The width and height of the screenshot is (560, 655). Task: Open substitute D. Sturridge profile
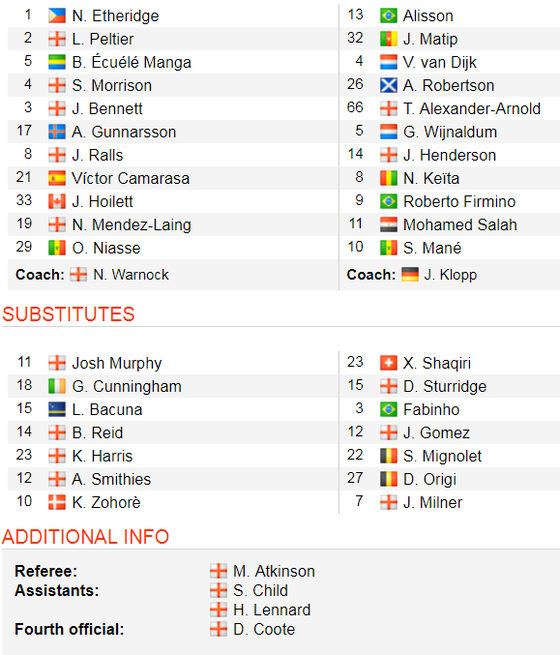(x=445, y=386)
